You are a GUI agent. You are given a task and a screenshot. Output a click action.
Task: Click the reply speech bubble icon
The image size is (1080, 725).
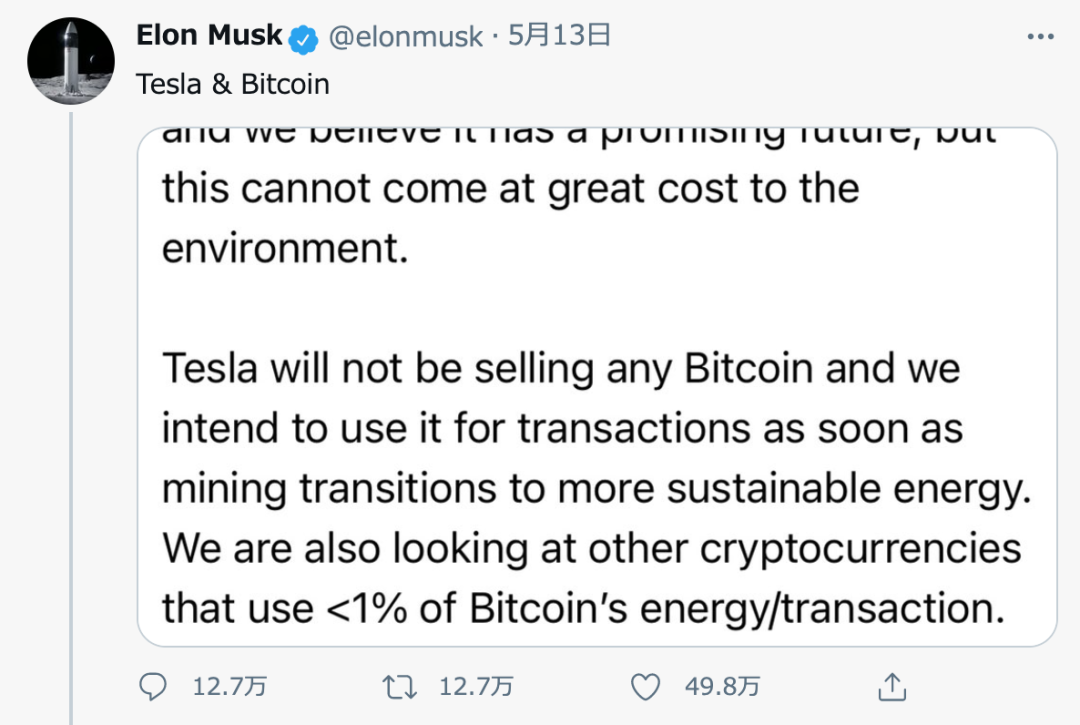tap(152, 686)
